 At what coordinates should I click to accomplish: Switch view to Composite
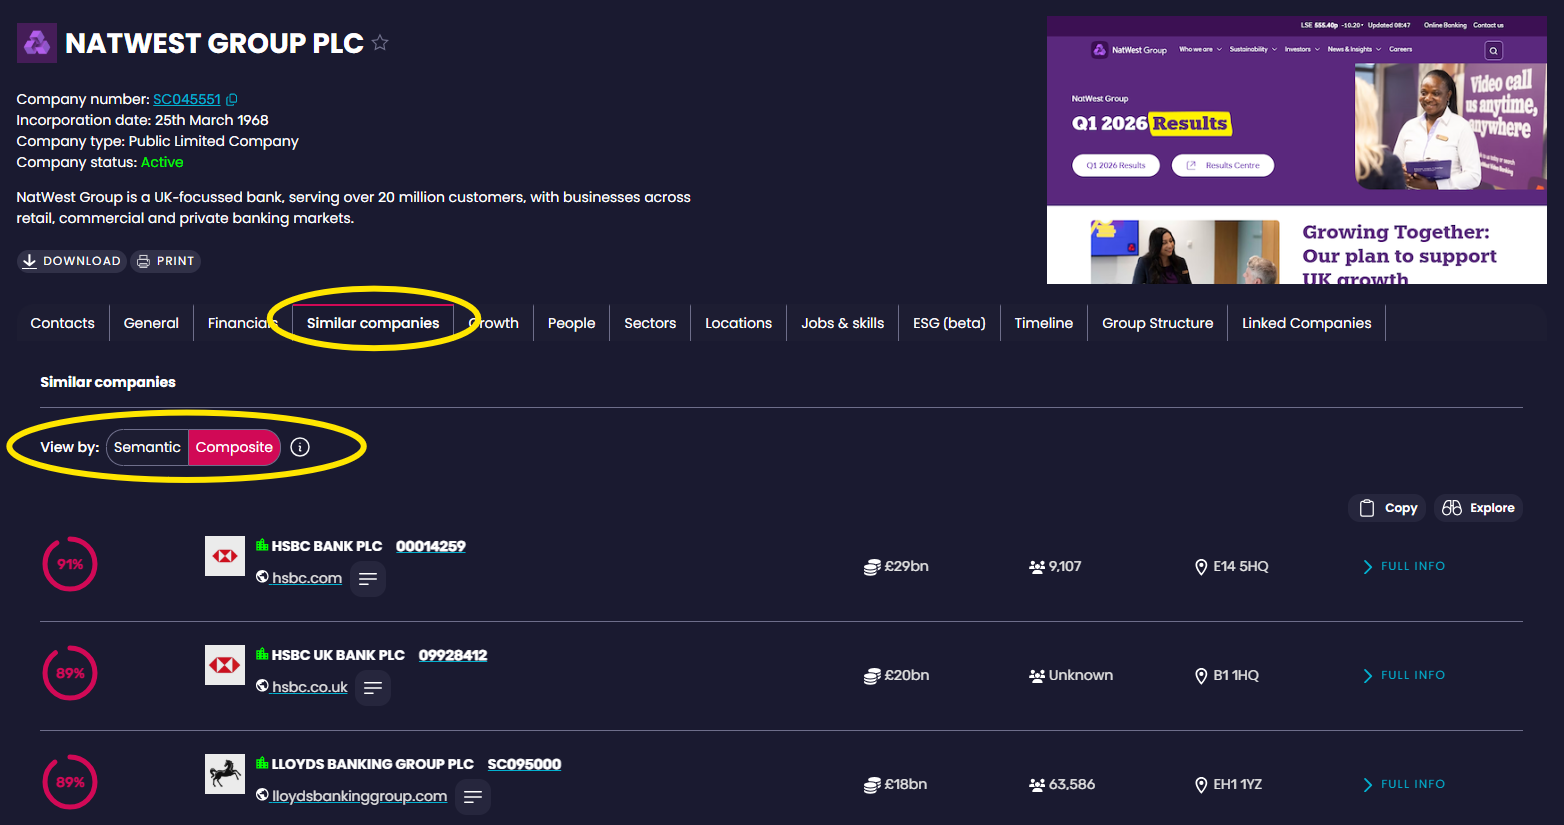pos(234,447)
